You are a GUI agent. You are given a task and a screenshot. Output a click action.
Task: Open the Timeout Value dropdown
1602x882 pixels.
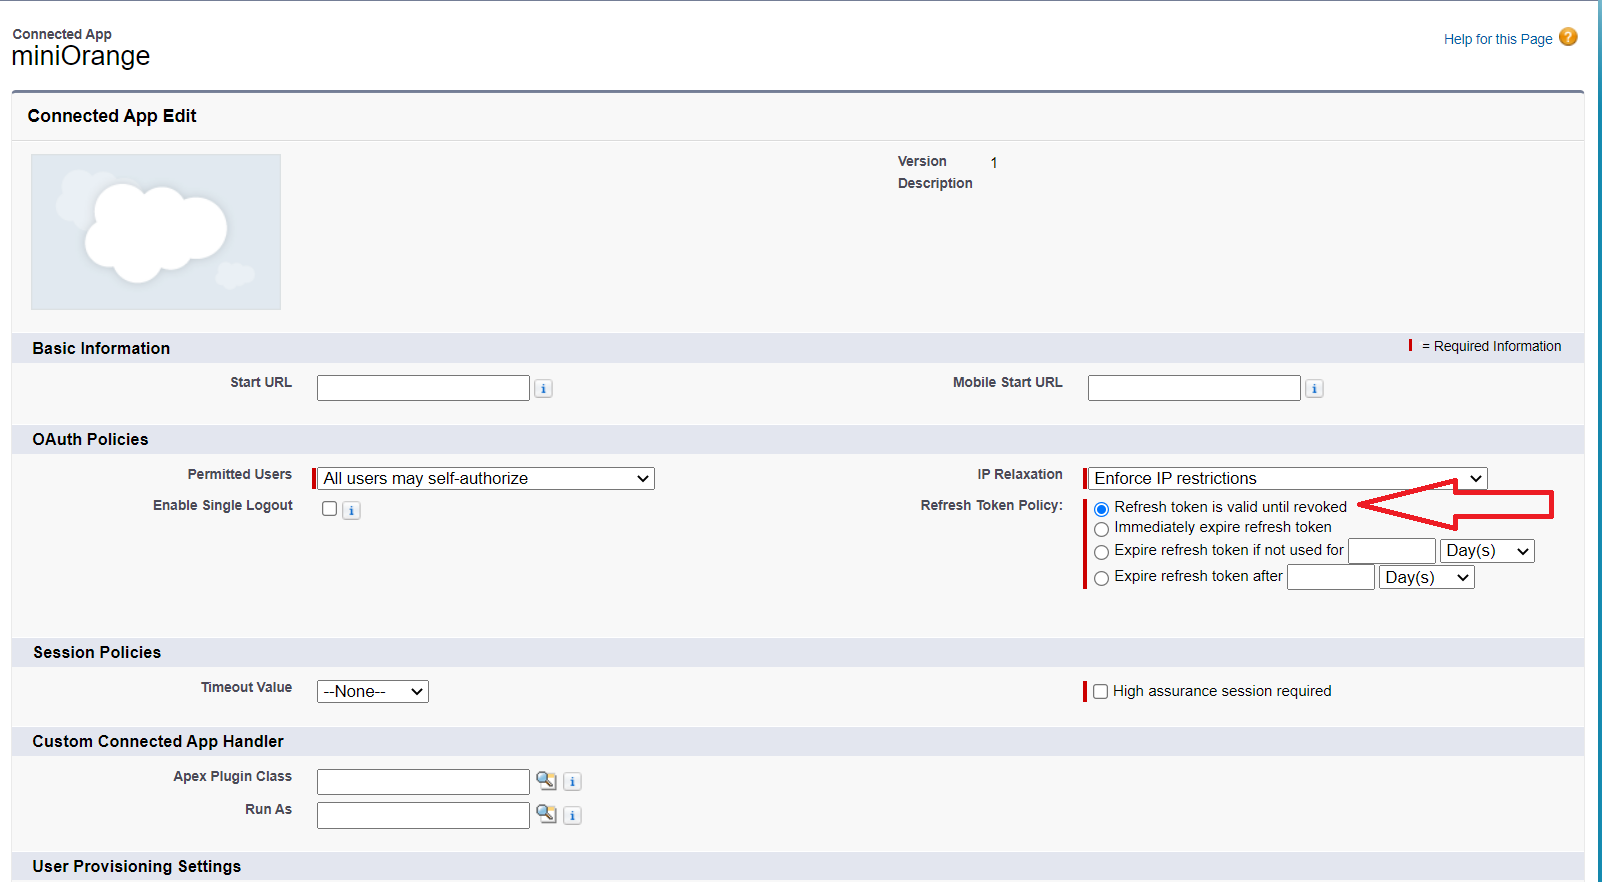point(373,692)
